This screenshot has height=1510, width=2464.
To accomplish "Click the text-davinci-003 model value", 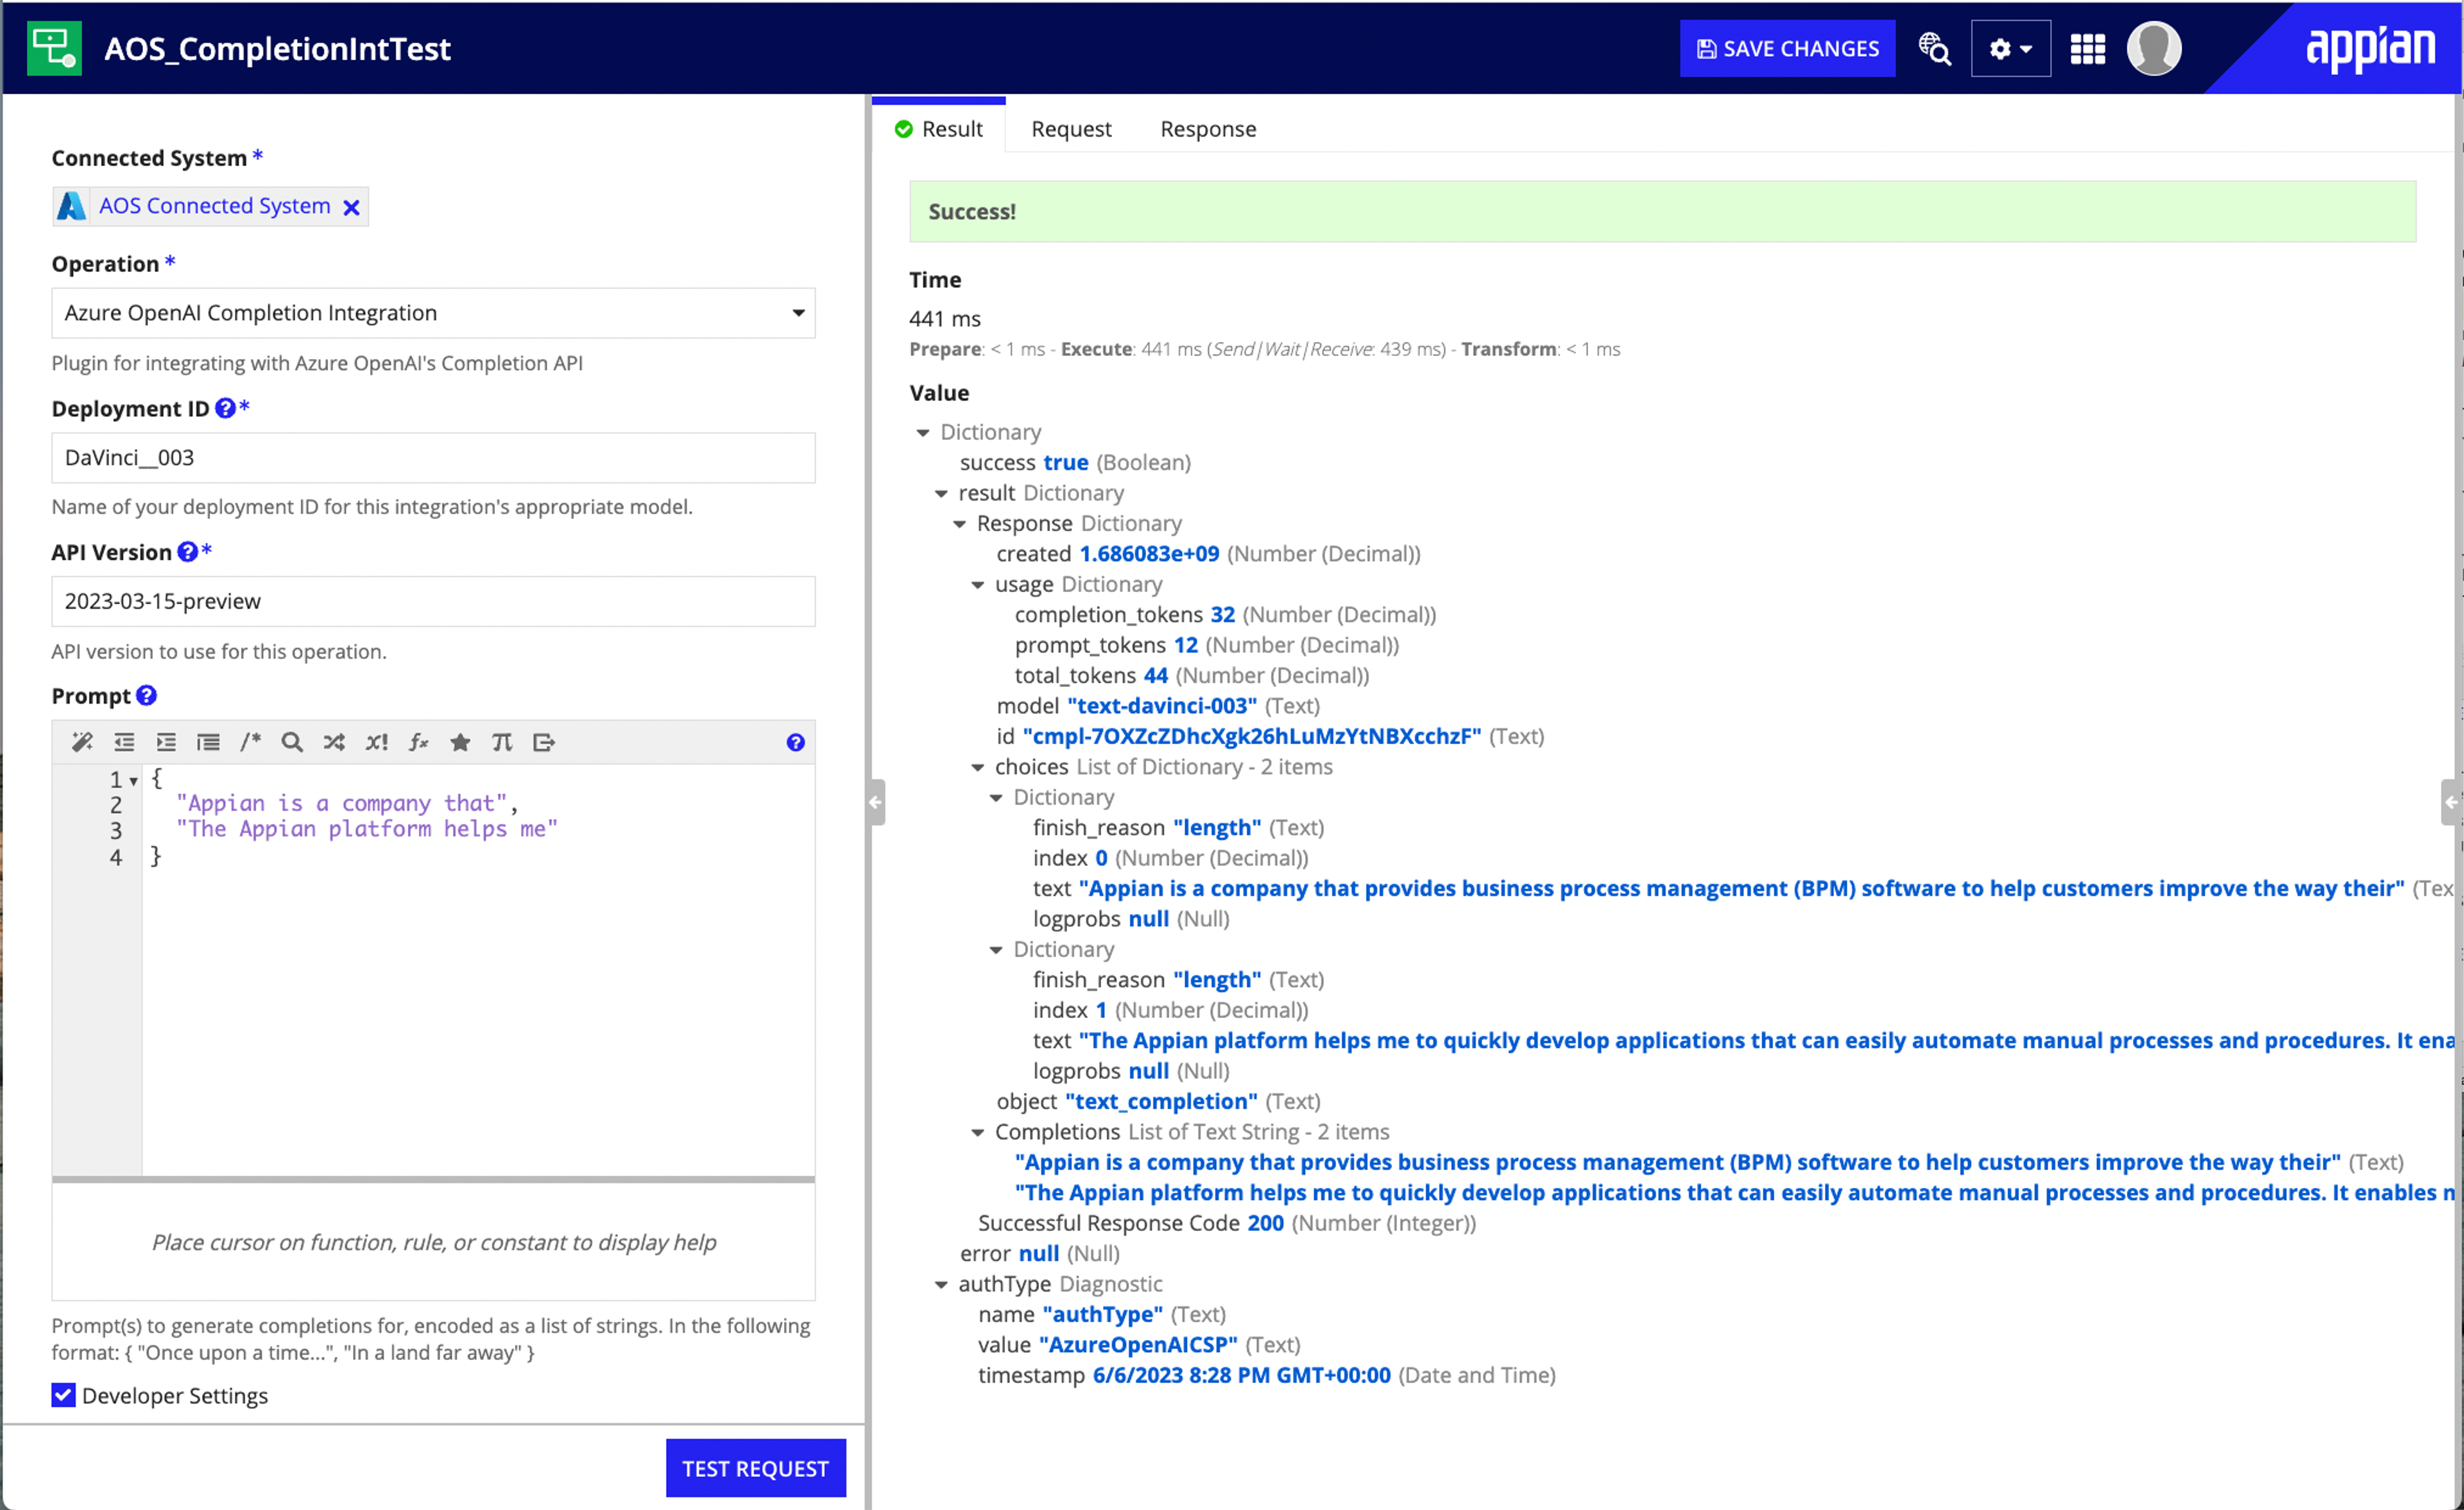I will click(x=1161, y=706).
